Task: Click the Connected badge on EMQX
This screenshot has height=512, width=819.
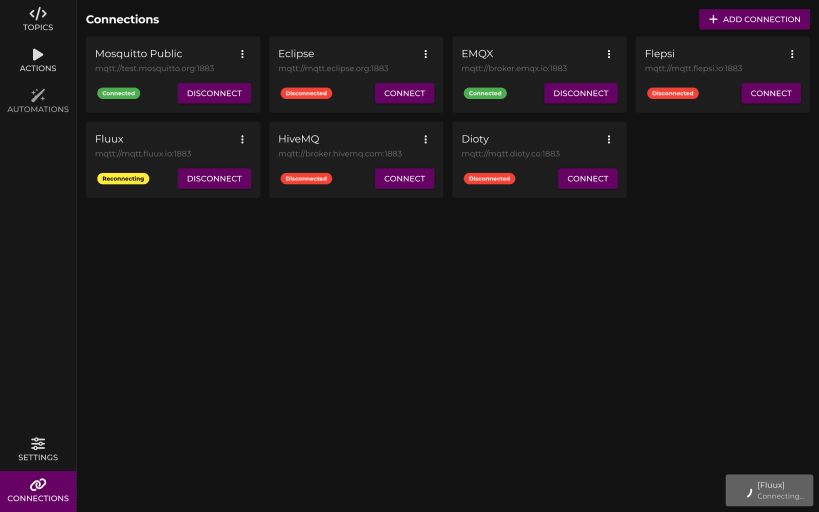Action: point(485,94)
